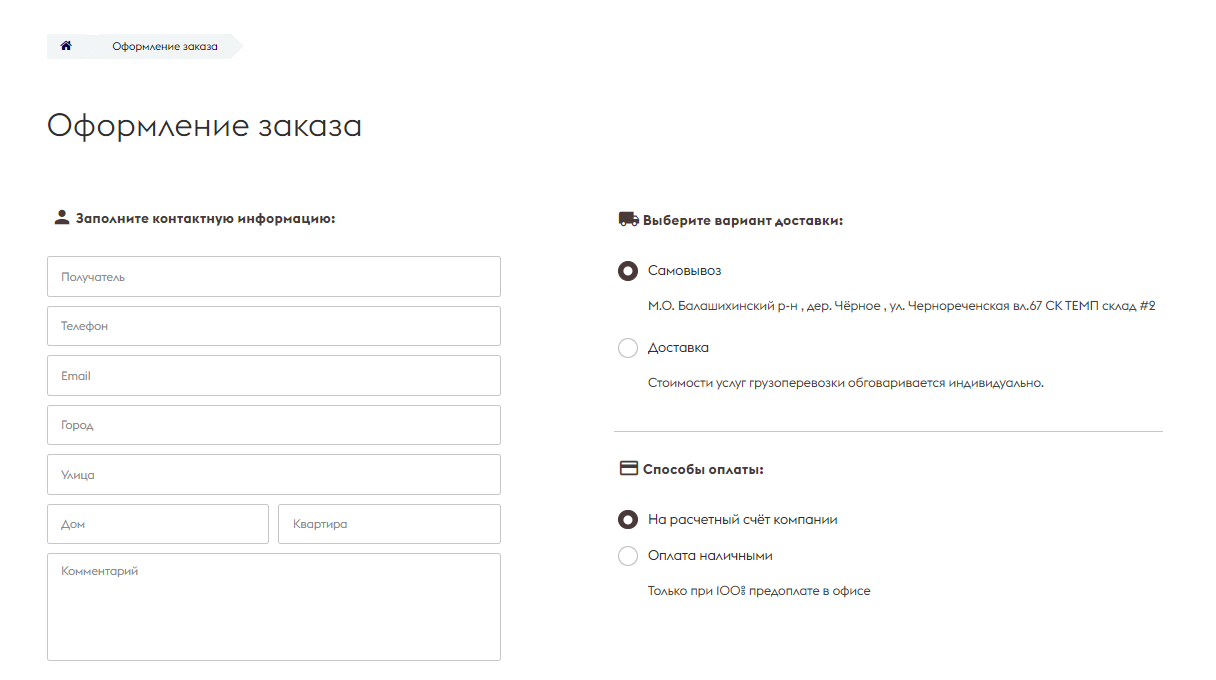The height and width of the screenshot is (680, 1216).
Task: Focus the Email input field
Action: [274, 376]
